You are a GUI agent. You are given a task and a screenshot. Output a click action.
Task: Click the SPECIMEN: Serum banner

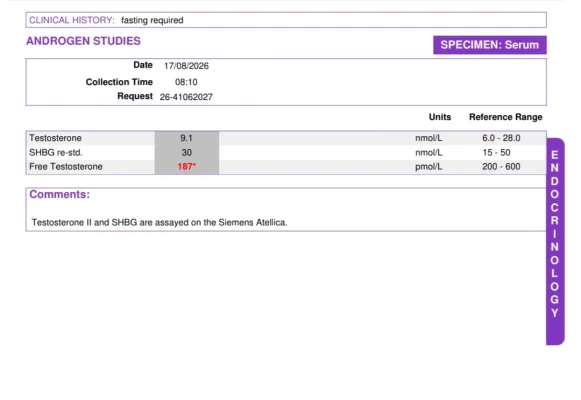(x=489, y=45)
